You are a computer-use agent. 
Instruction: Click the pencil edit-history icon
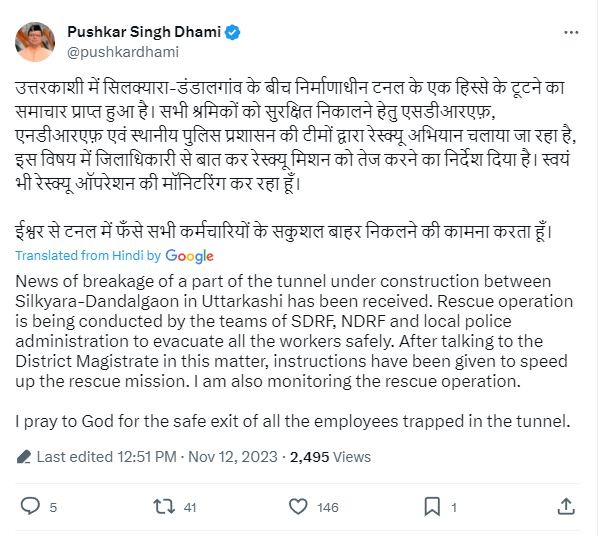(24, 459)
